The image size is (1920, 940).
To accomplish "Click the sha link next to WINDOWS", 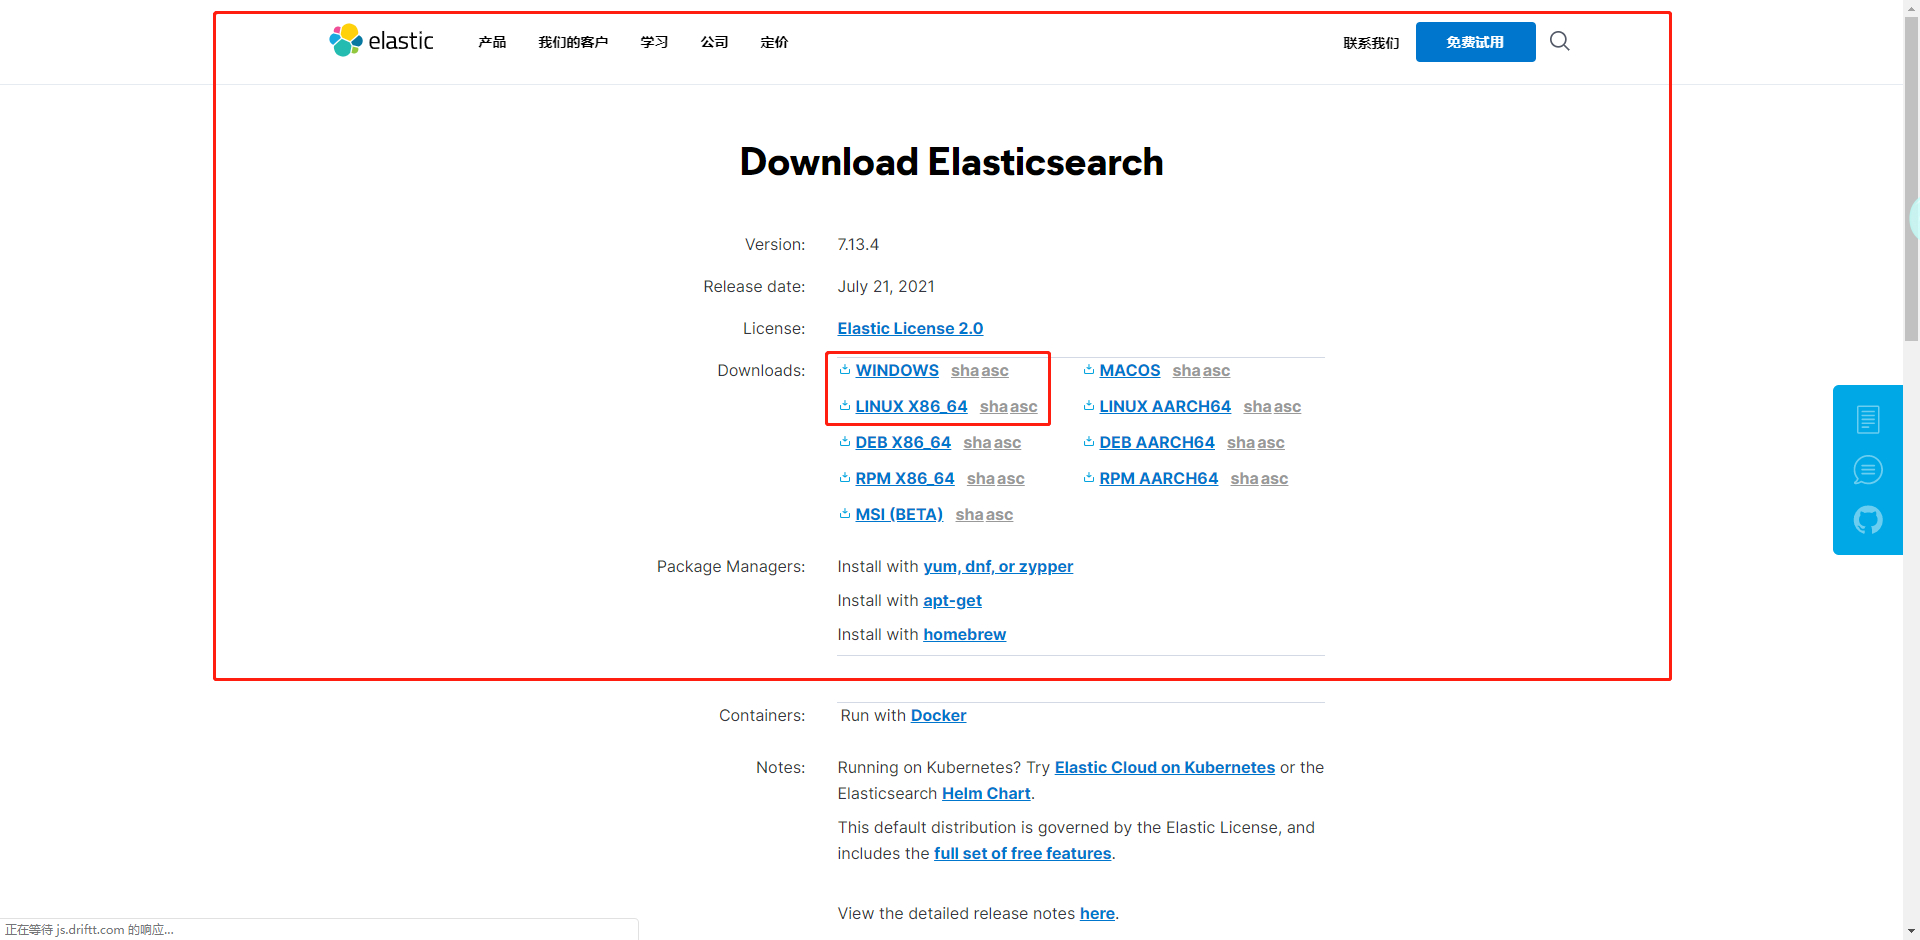I will [x=964, y=370].
